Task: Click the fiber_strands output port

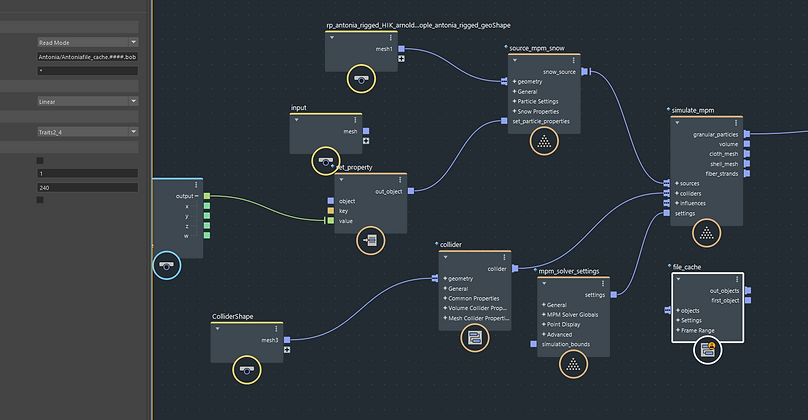Action: 747,174
